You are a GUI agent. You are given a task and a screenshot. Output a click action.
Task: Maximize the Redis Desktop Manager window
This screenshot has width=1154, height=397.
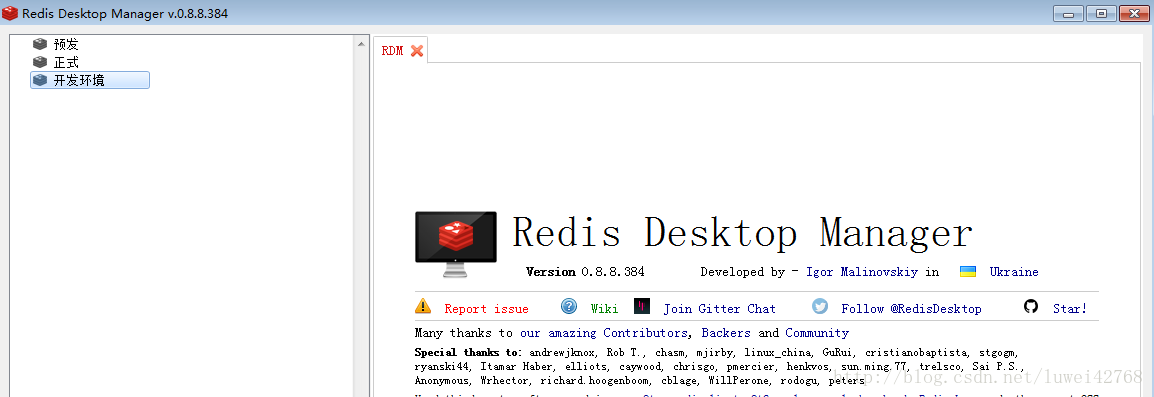pos(1101,13)
